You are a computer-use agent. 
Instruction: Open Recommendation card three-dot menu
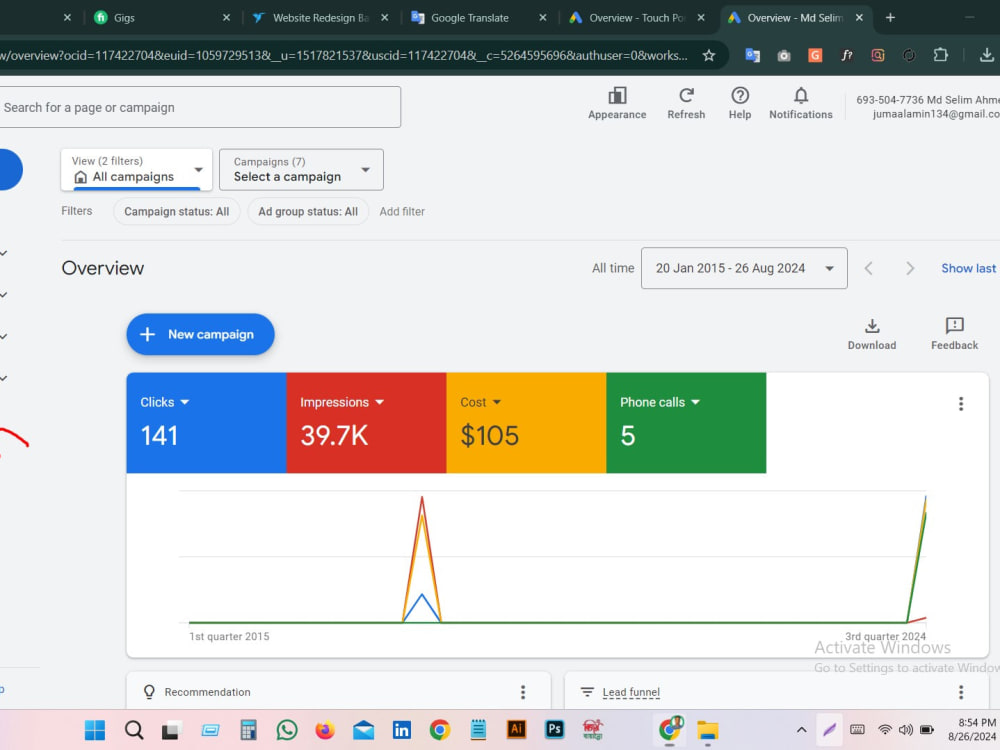click(x=523, y=692)
